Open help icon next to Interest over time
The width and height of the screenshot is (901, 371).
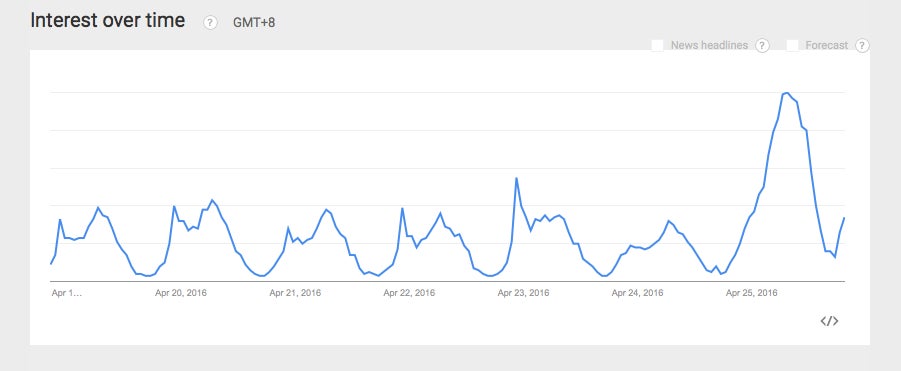pos(210,22)
